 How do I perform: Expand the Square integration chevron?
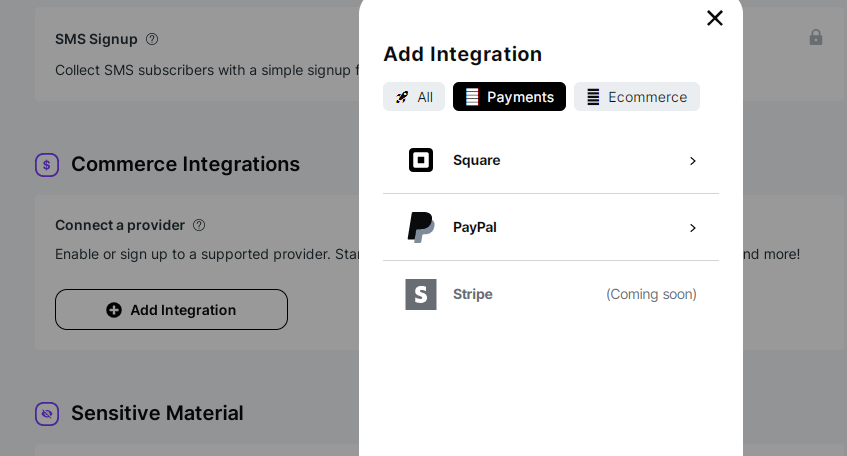click(692, 161)
